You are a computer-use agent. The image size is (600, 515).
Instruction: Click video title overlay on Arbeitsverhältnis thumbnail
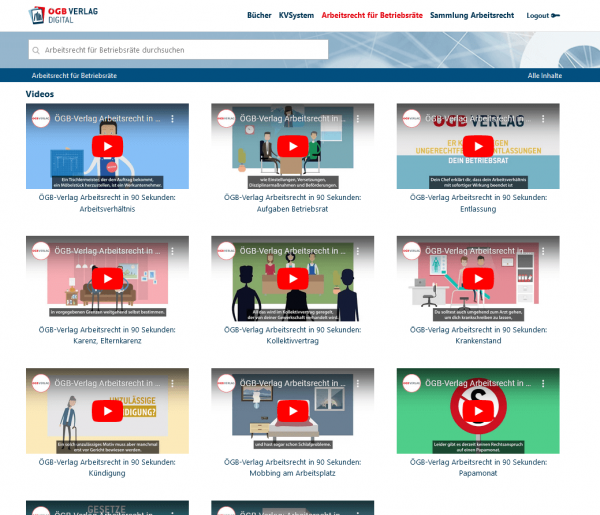tap(107, 119)
